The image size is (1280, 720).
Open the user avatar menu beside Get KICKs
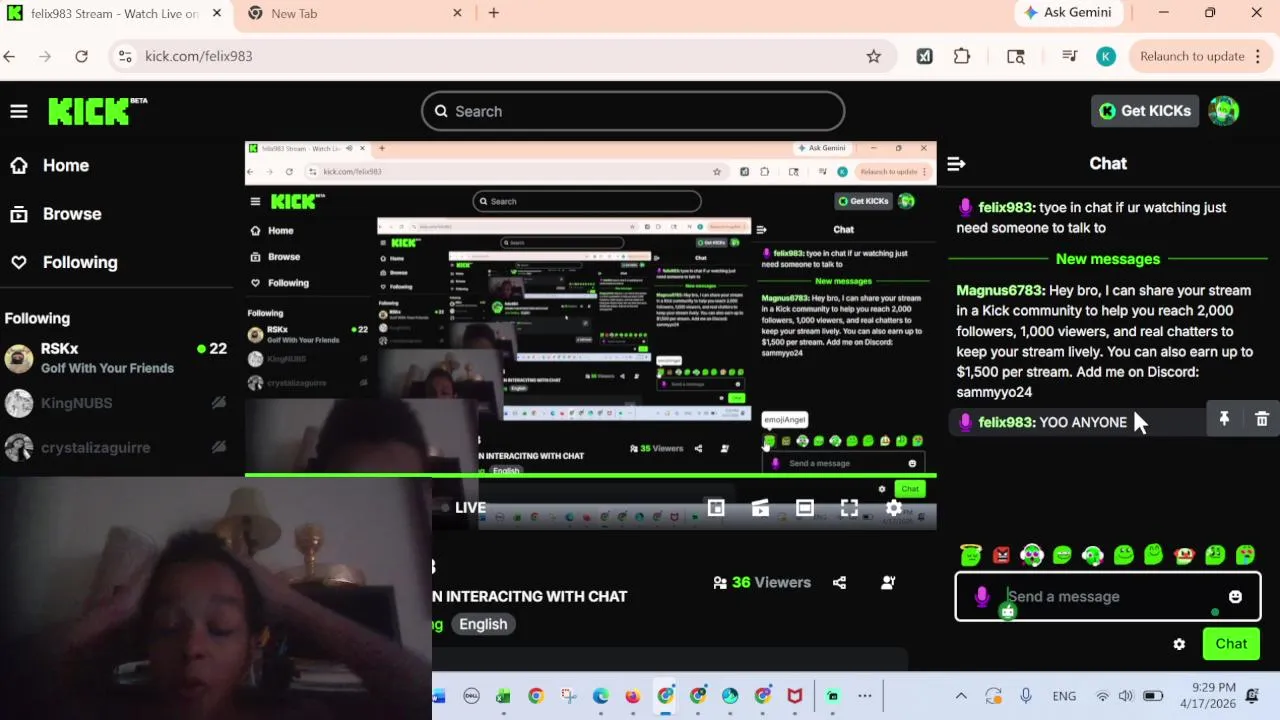pos(1224,111)
